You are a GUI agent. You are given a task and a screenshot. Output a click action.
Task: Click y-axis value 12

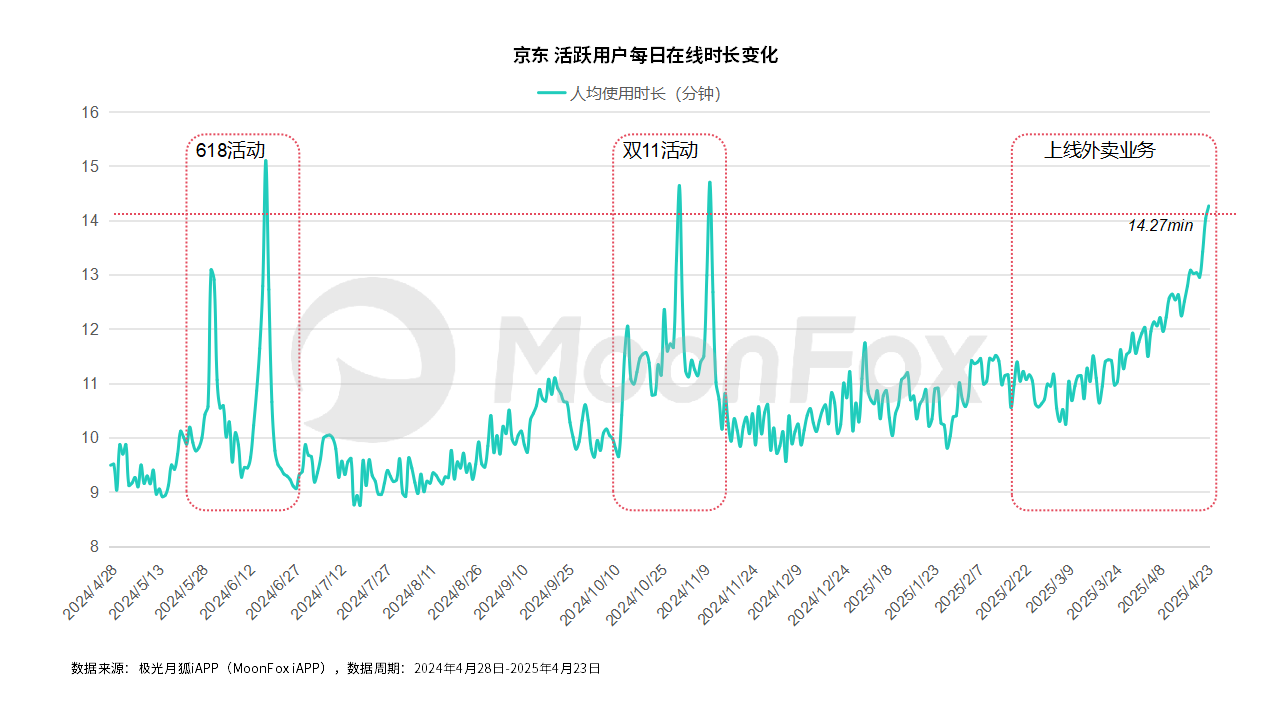pyautogui.click(x=90, y=329)
